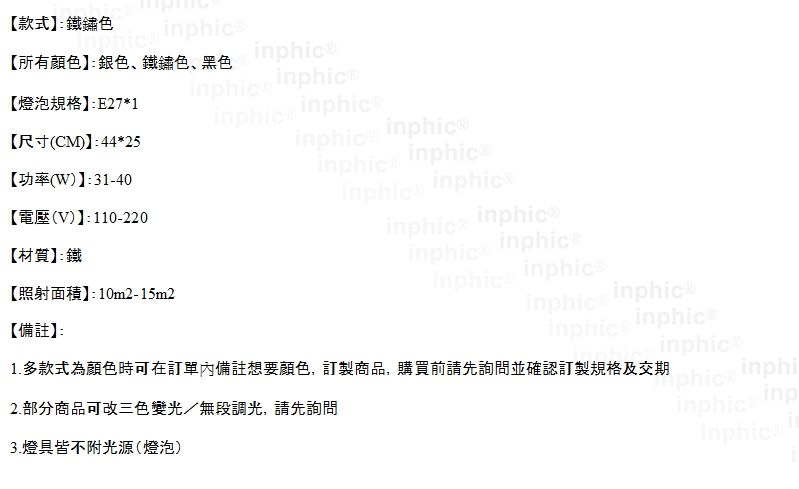
Task: Click the 10m2-15m2 area value
Action: 137,294
